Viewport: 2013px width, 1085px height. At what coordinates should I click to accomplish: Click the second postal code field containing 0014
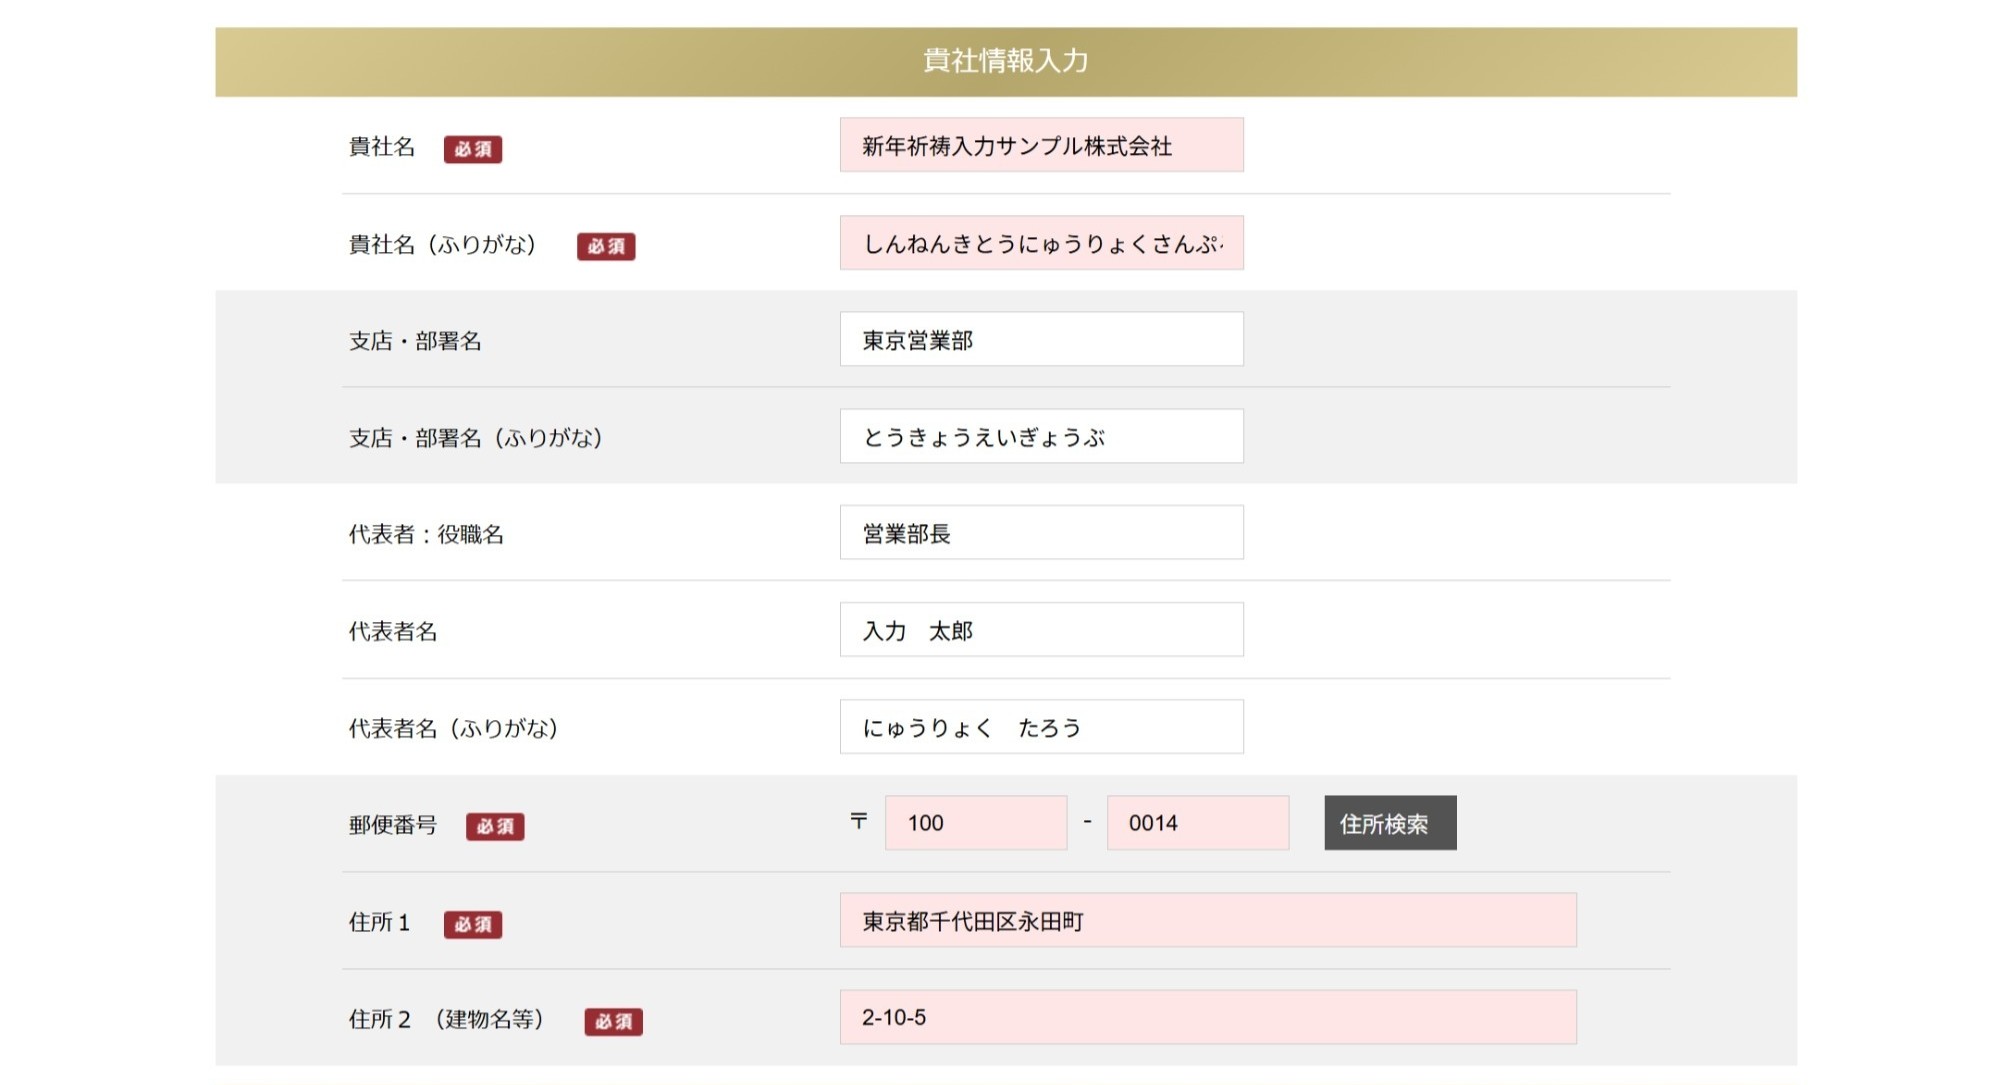coord(1197,823)
